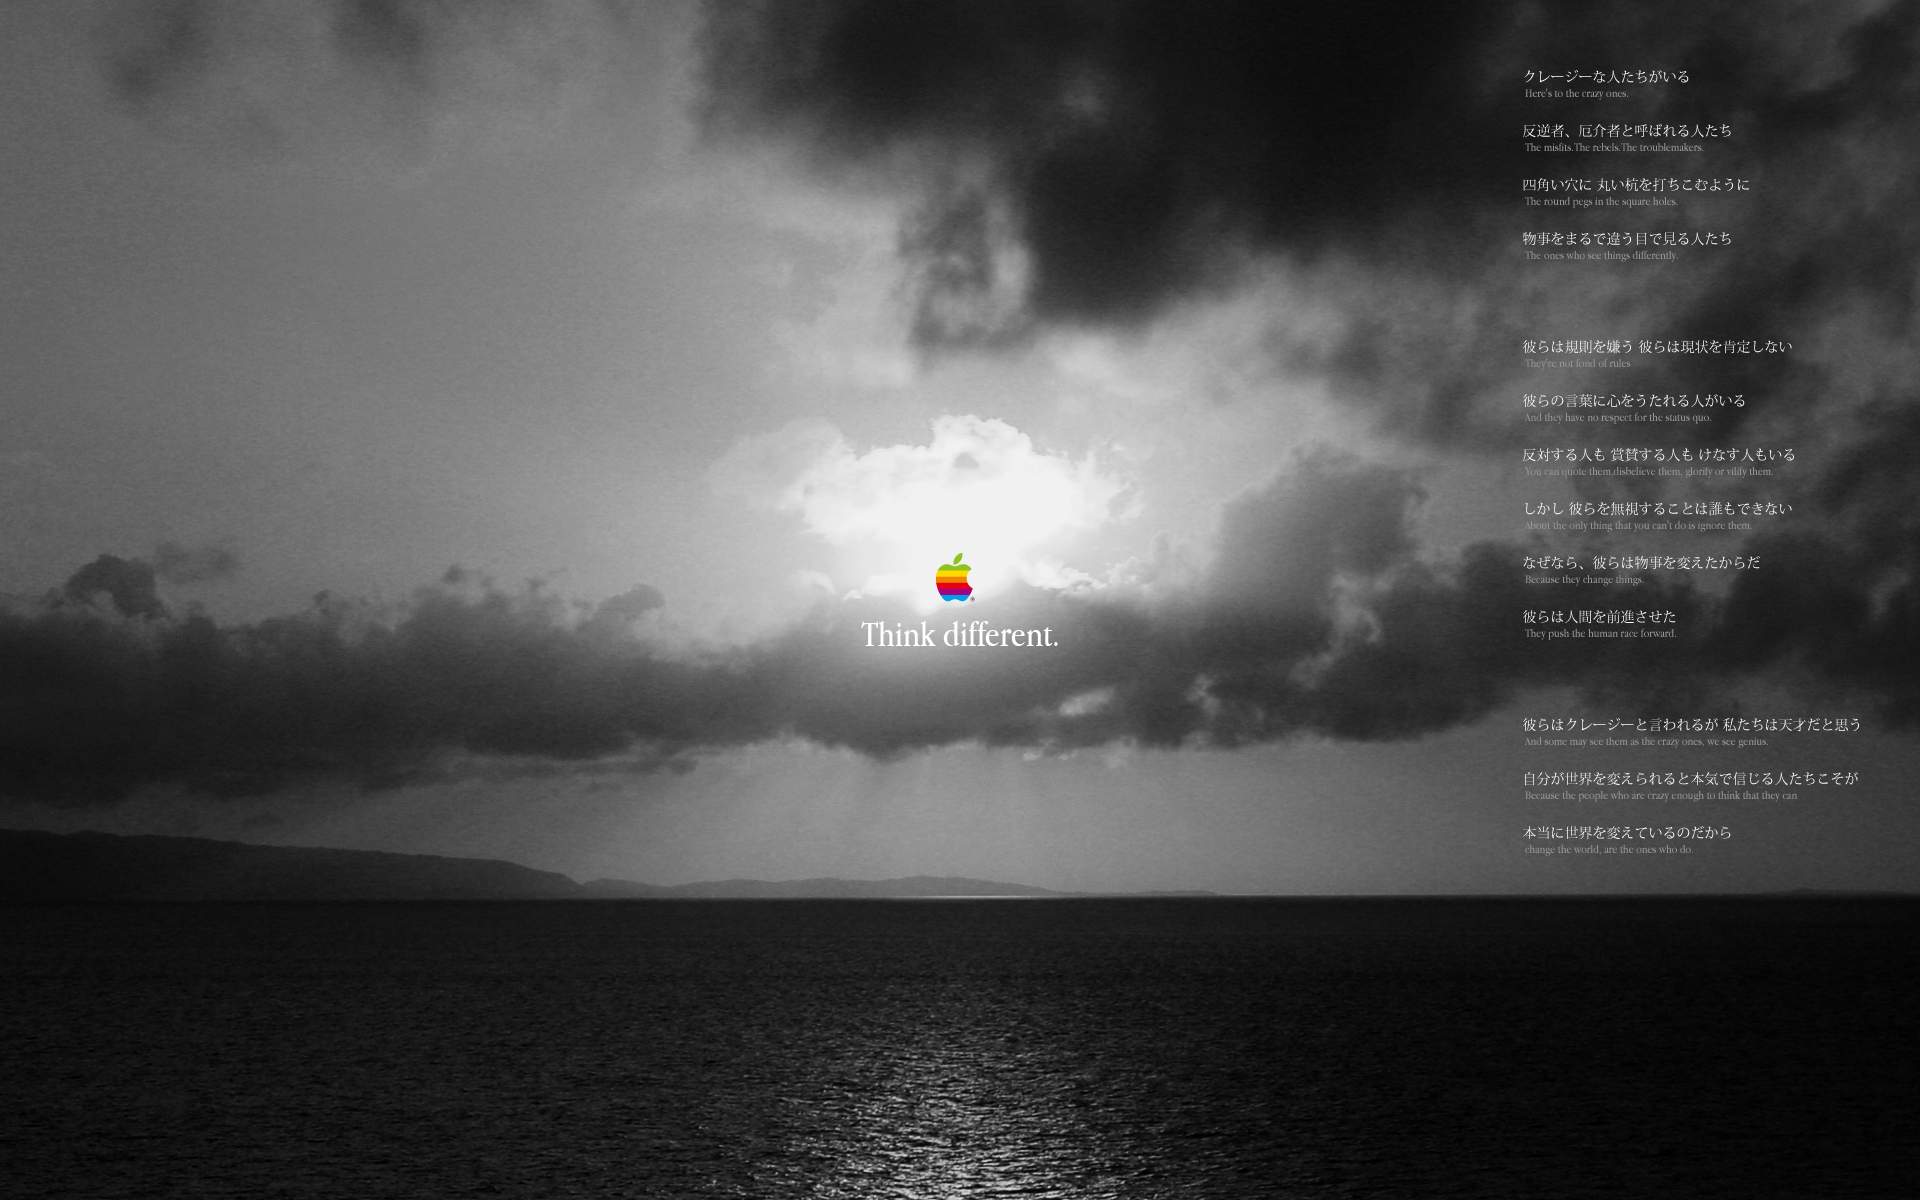Click the line starting 'You can quote them,disbelieve them'
Viewport: 1920px width, 1200px height.
point(1648,472)
